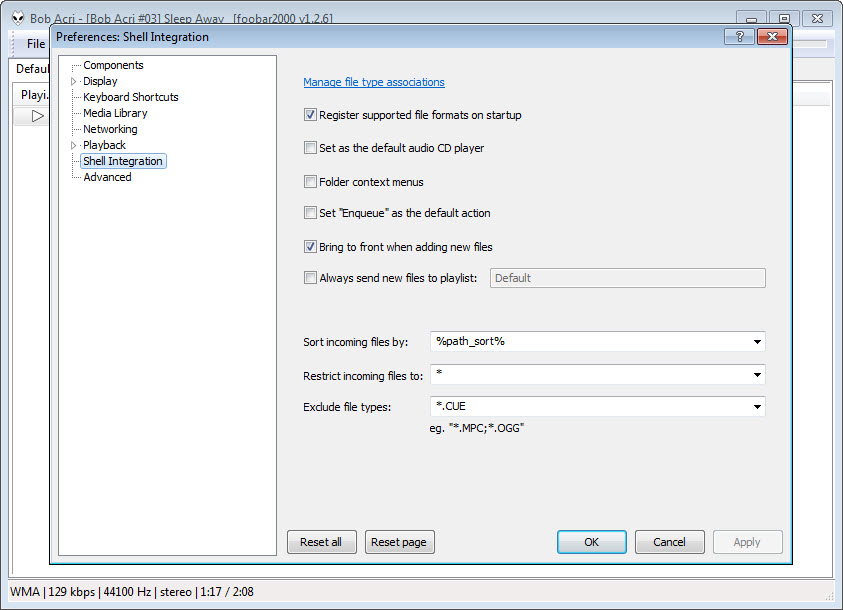Click the play button in main window
The image size is (843, 610).
(x=37, y=116)
